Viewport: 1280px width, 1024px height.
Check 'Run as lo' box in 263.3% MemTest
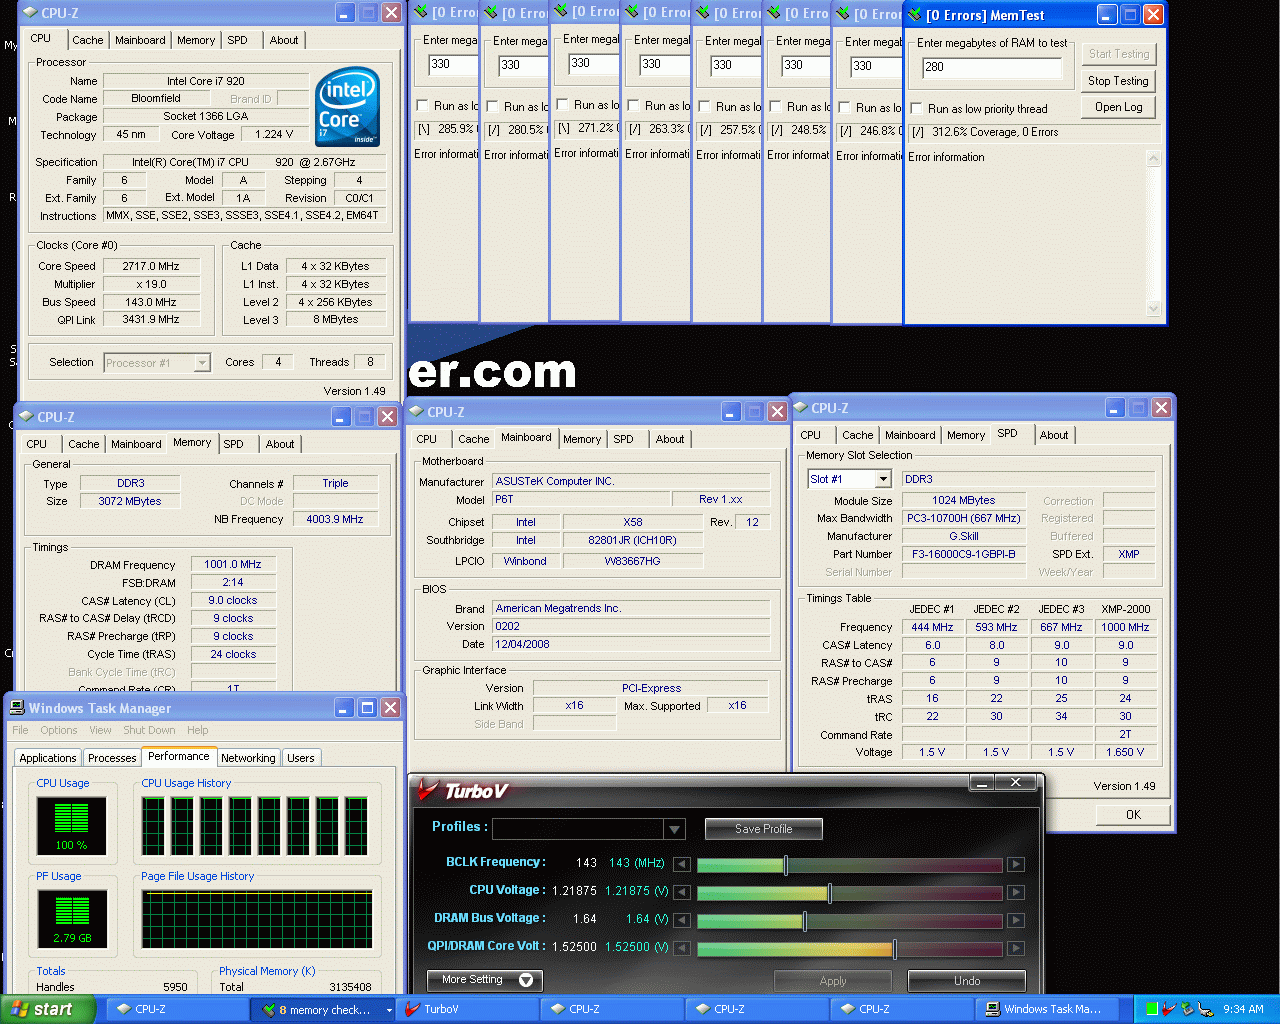click(x=633, y=106)
